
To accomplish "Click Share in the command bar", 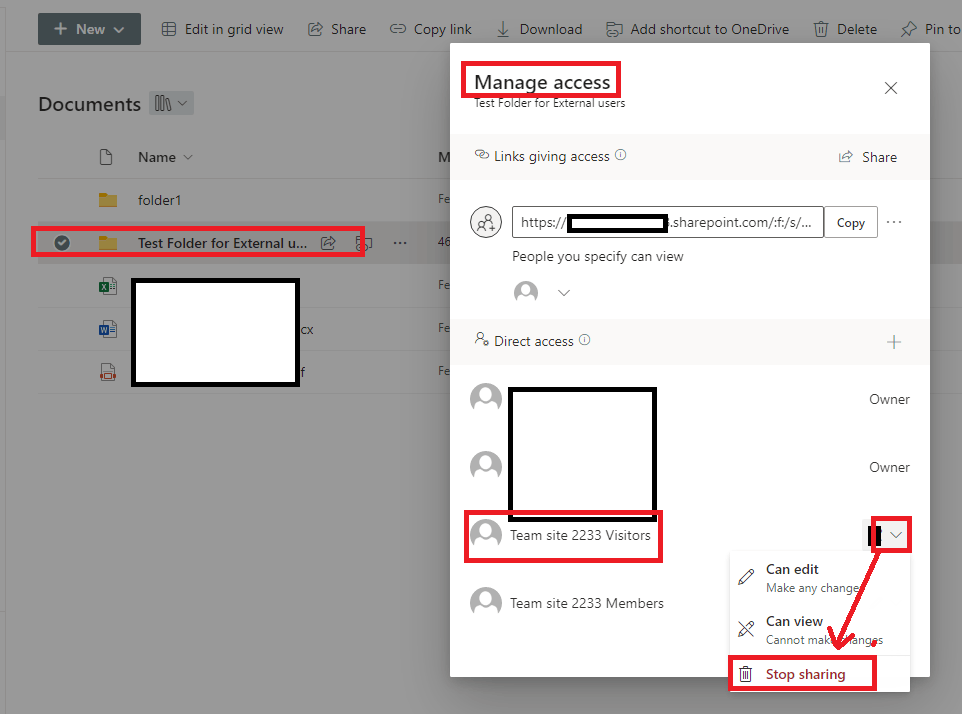I will click(x=337, y=29).
